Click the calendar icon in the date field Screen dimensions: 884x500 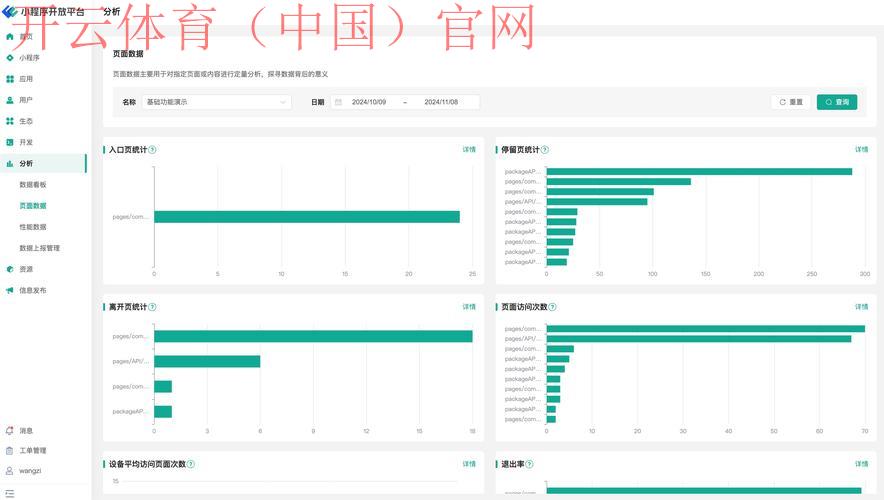pos(338,102)
